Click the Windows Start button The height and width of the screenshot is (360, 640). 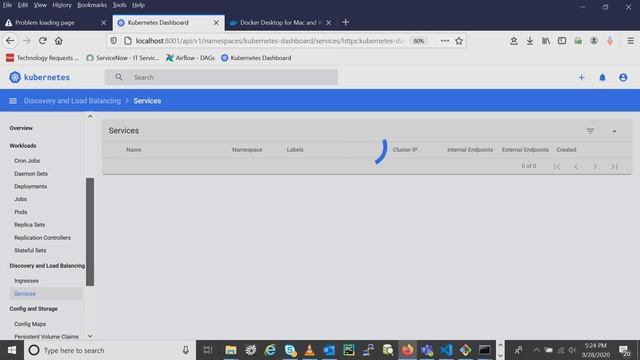coord(12,350)
